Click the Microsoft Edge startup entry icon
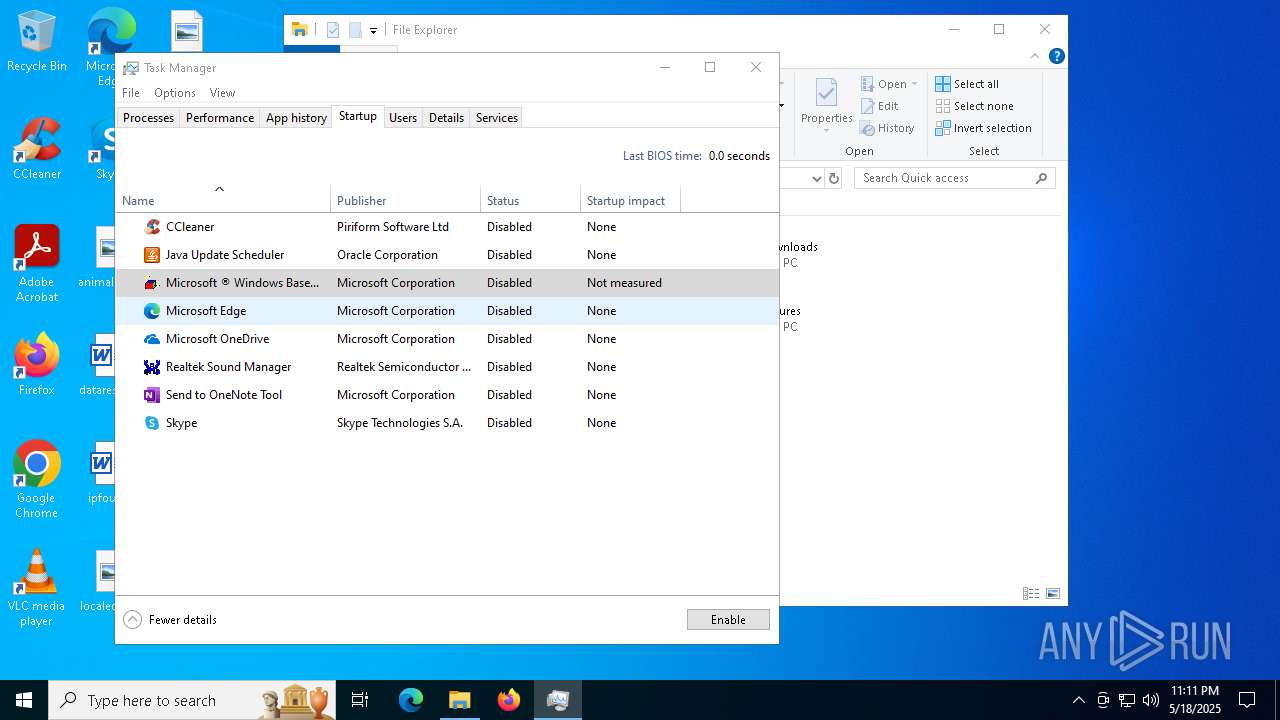The height and width of the screenshot is (720, 1280). click(x=152, y=311)
